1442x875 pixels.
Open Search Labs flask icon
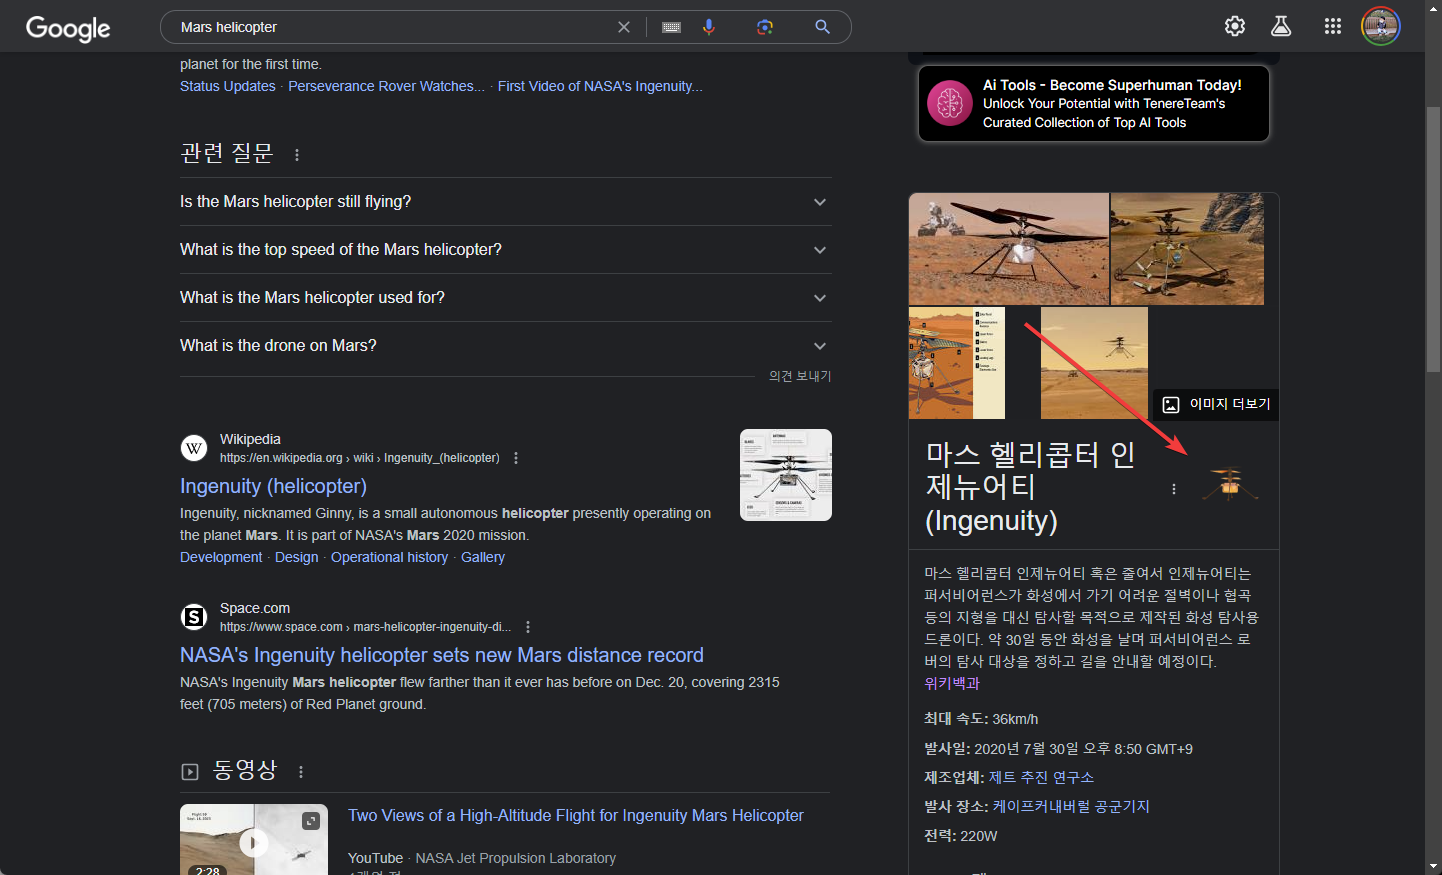tap(1281, 26)
